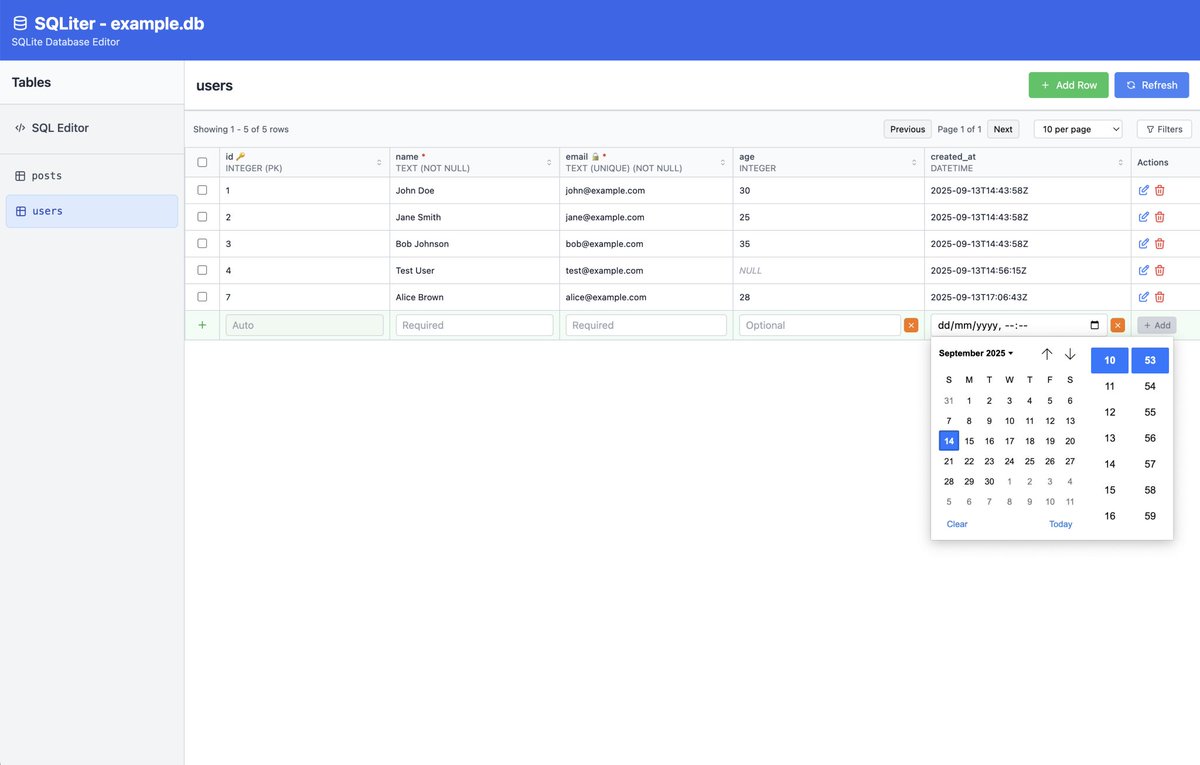1200x765 pixels.
Task: Select day 14 in the calendar
Action: pyautogui.click(x=949, y=441)
